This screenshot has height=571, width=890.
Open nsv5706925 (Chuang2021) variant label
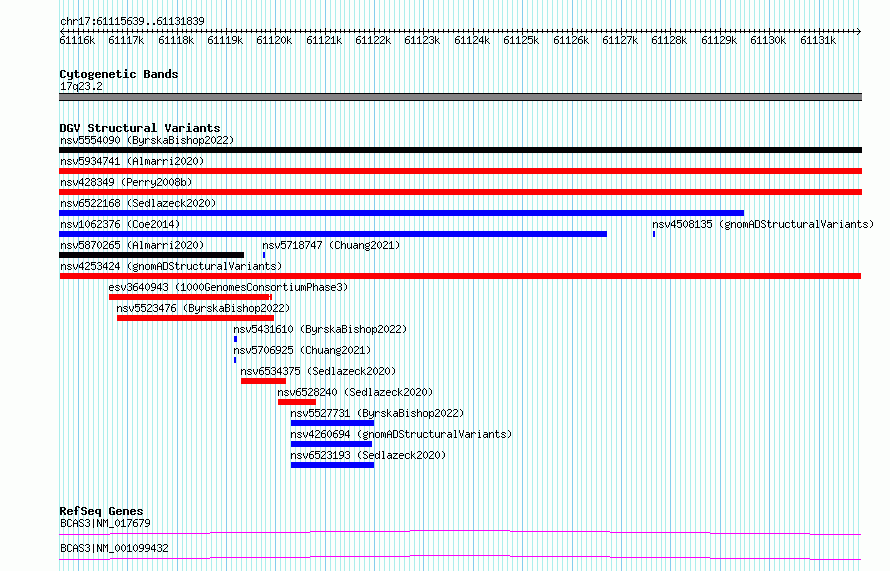click(302, 350)
